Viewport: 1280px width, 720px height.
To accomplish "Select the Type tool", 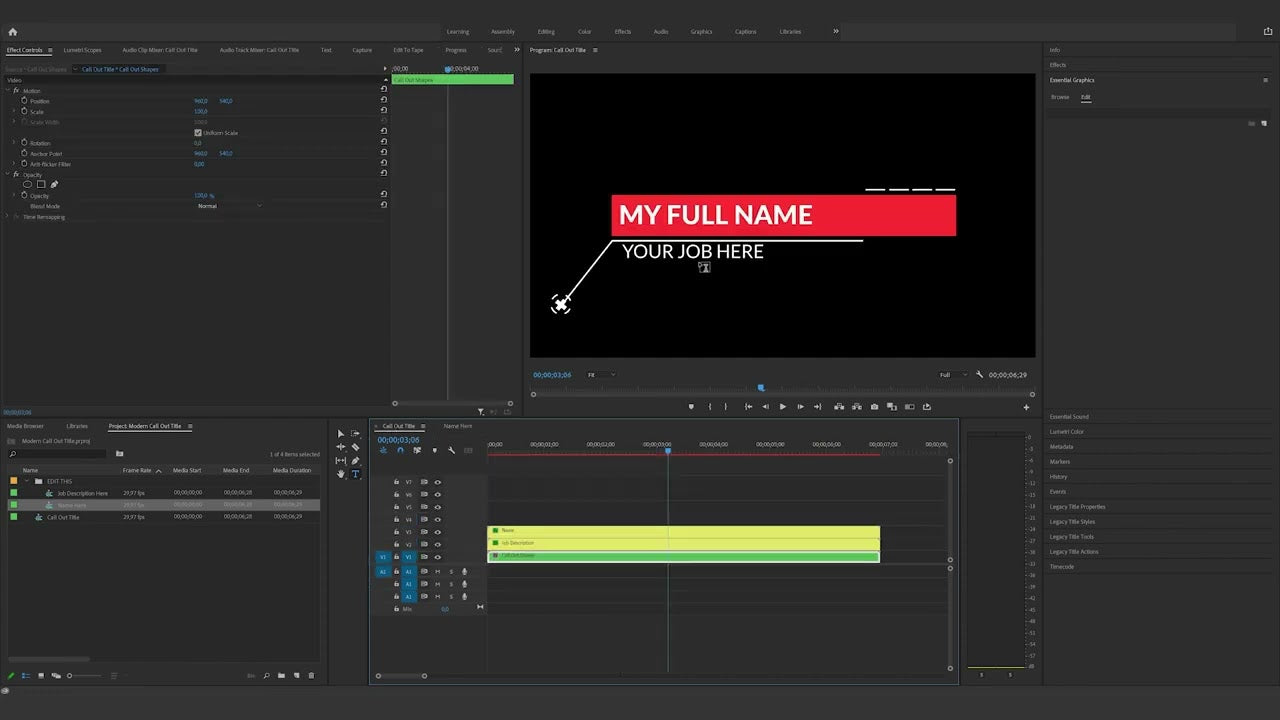I will 356,473.
